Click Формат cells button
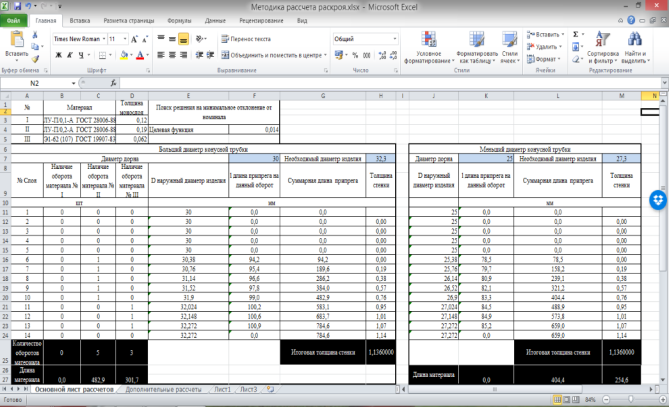669x408 pixels. coord(543,59)
